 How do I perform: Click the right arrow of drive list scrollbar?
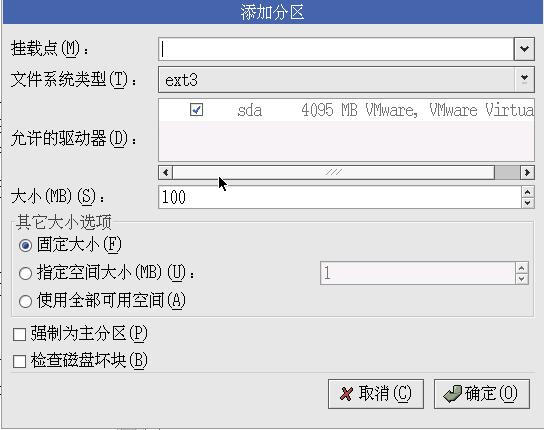[527, 172]
